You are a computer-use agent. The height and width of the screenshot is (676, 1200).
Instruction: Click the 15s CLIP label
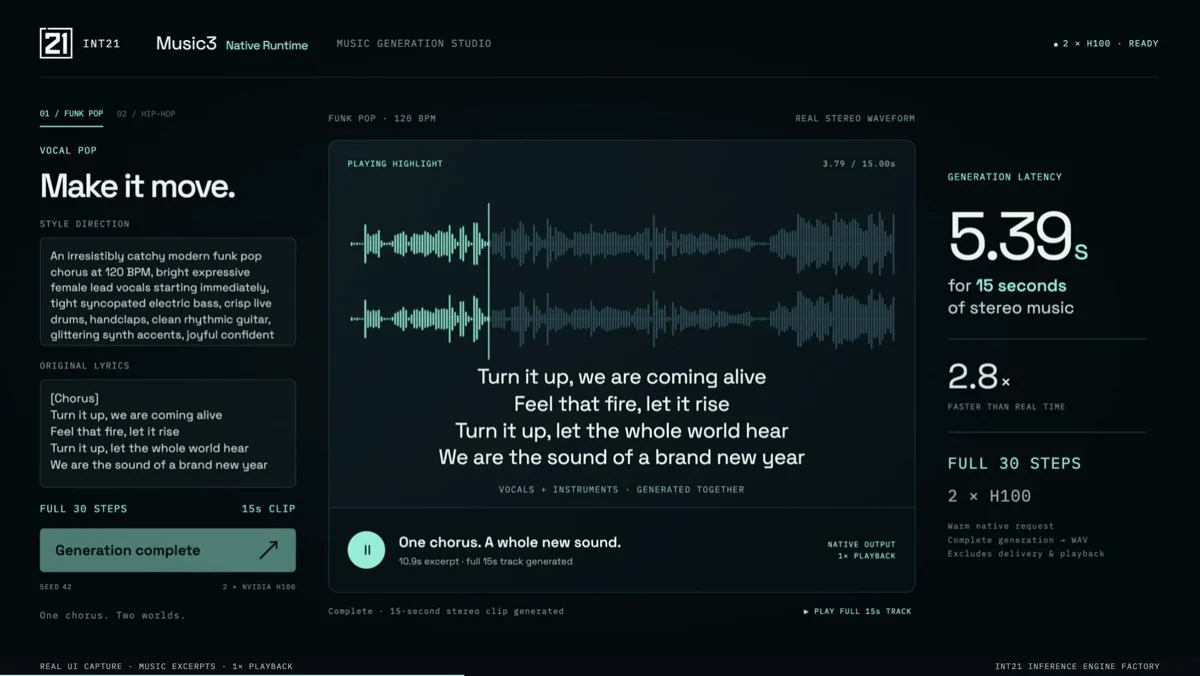coord(268,509)
